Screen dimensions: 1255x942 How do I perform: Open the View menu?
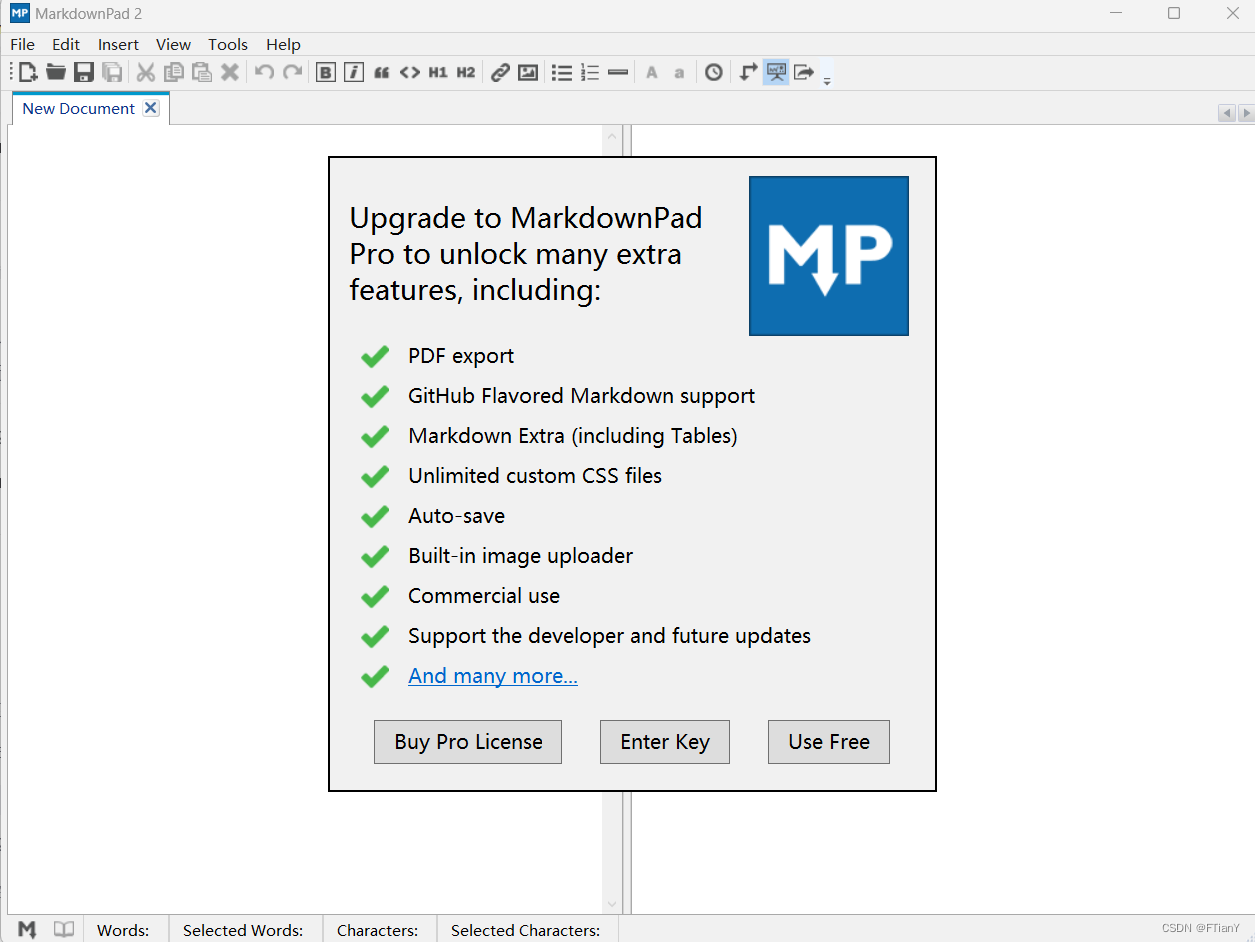(173, 44)
